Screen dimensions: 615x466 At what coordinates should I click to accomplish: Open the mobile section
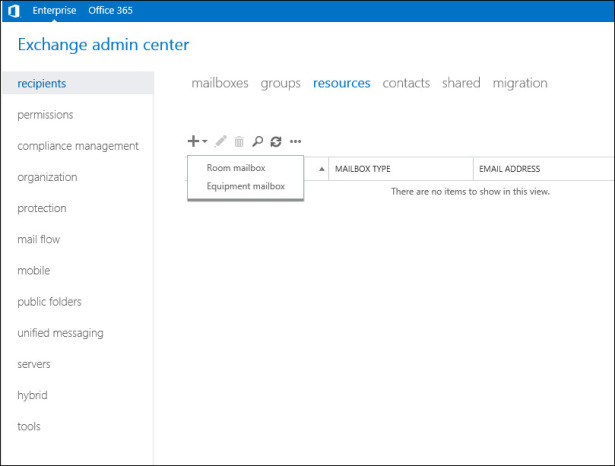(x=34, y=271)
